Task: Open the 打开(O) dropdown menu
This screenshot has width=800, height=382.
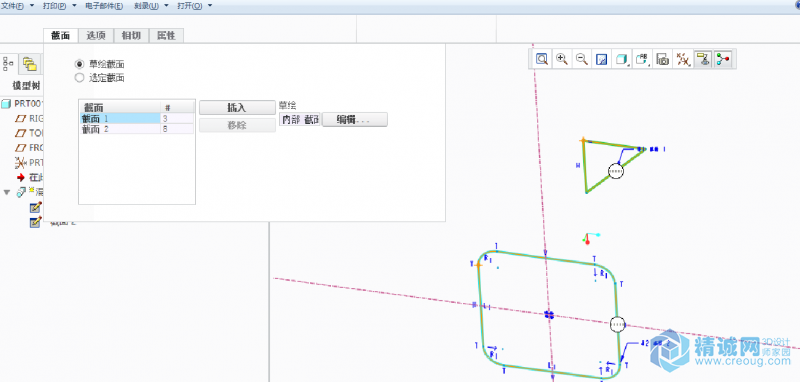Action: (195, 6)
